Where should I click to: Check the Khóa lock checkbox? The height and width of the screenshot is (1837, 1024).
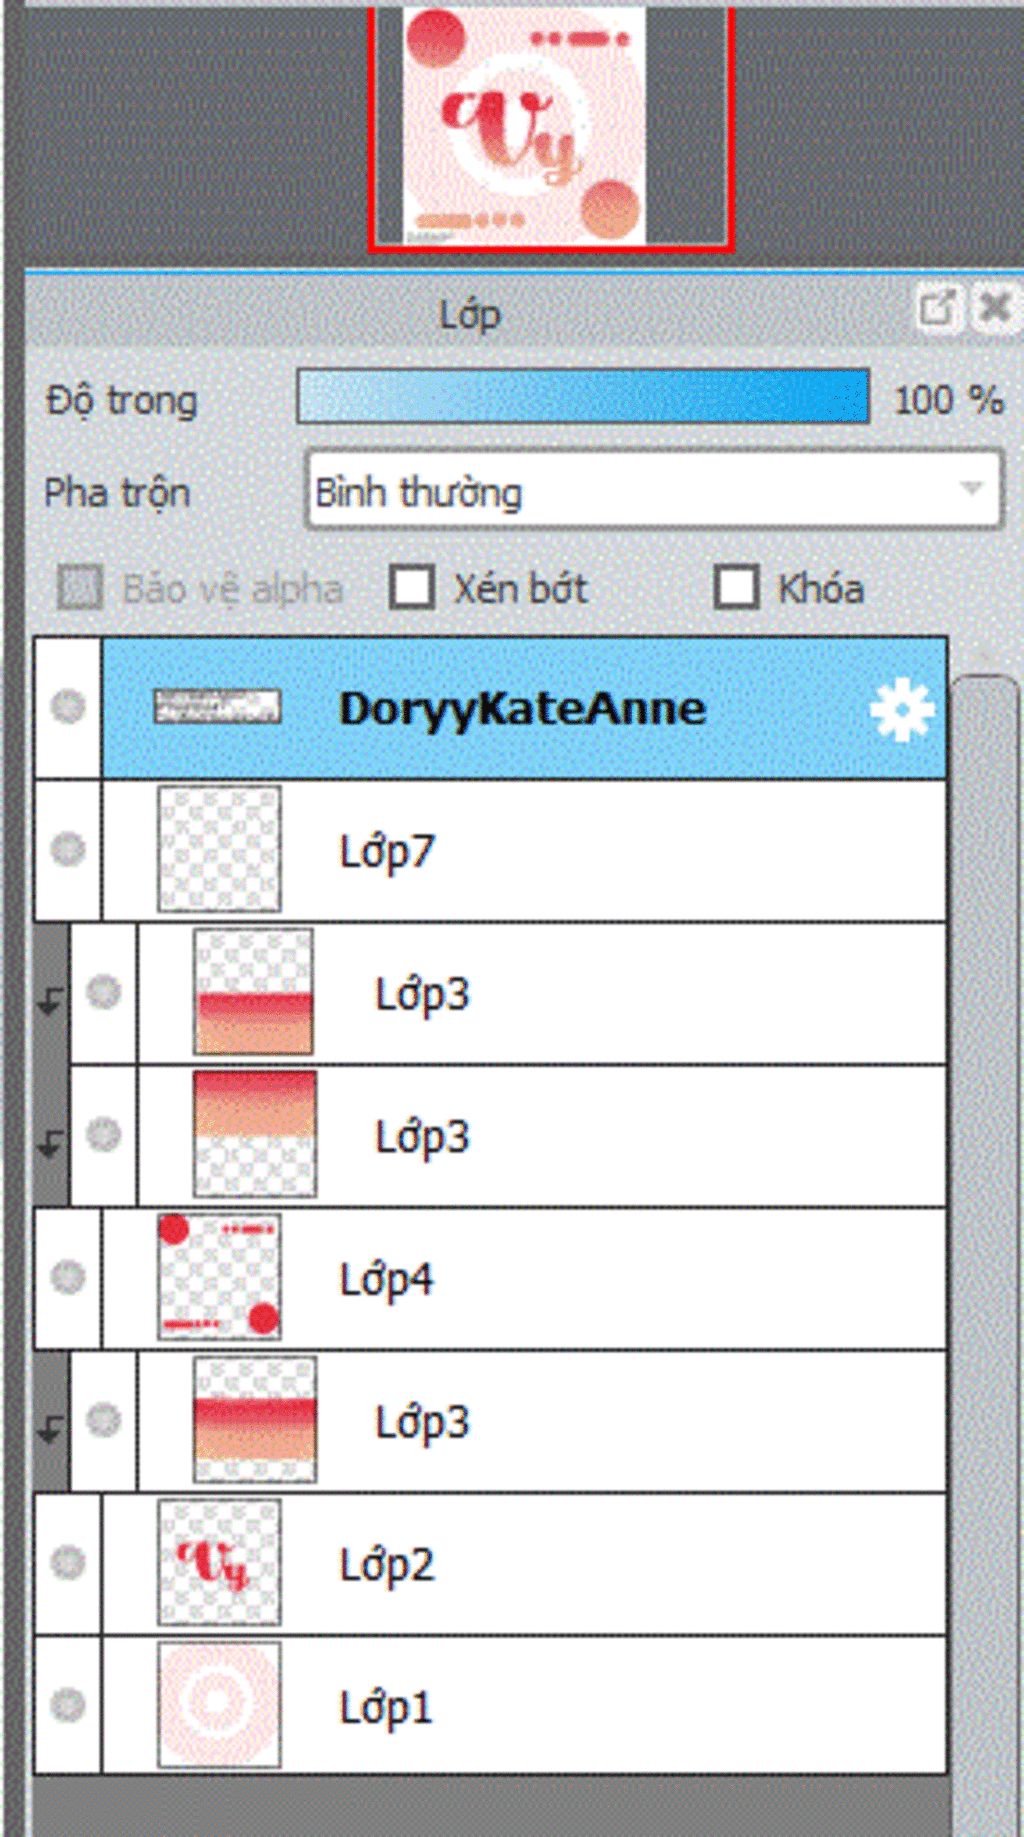coord(736,588)
